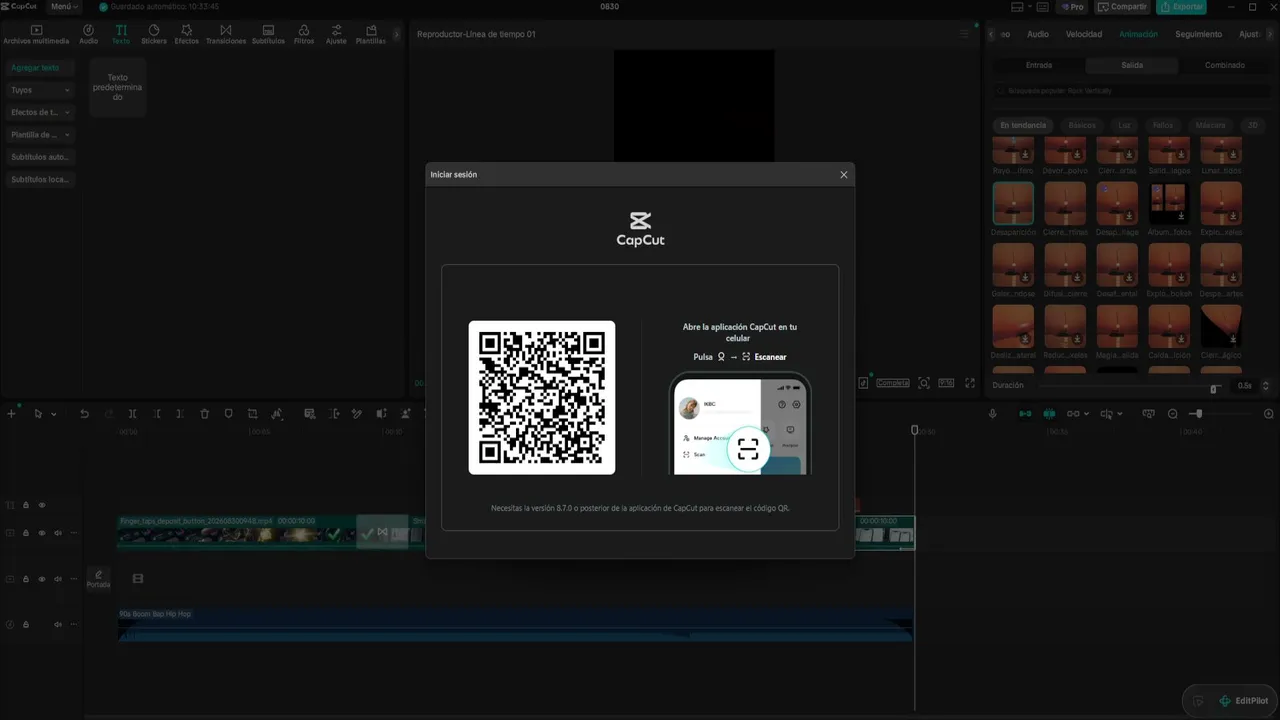1280x720 pixels.
Task: Adjust the timeline zoom slider handle
Action: (1197, 414)
